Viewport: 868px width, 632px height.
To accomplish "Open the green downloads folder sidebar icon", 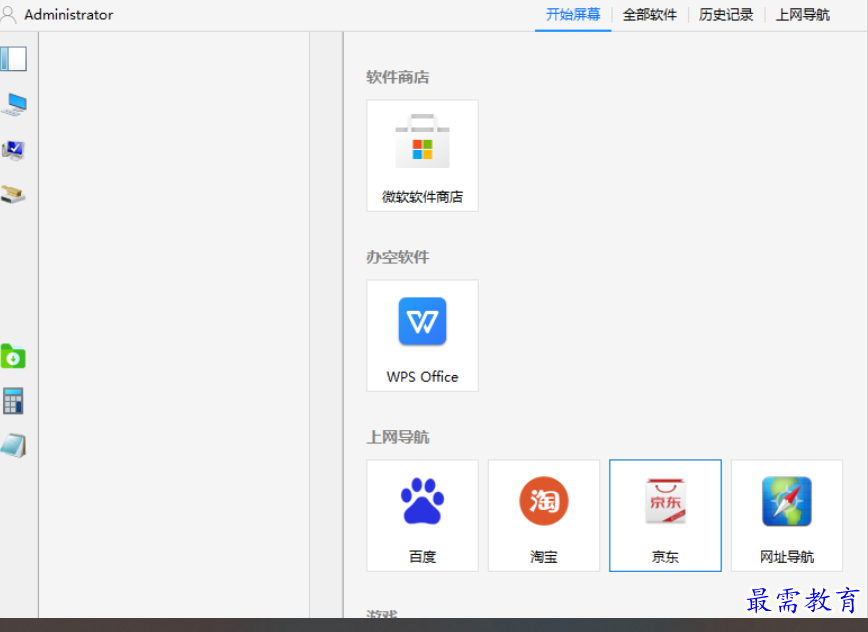I will pyautogui.click(x=13, y=356).
